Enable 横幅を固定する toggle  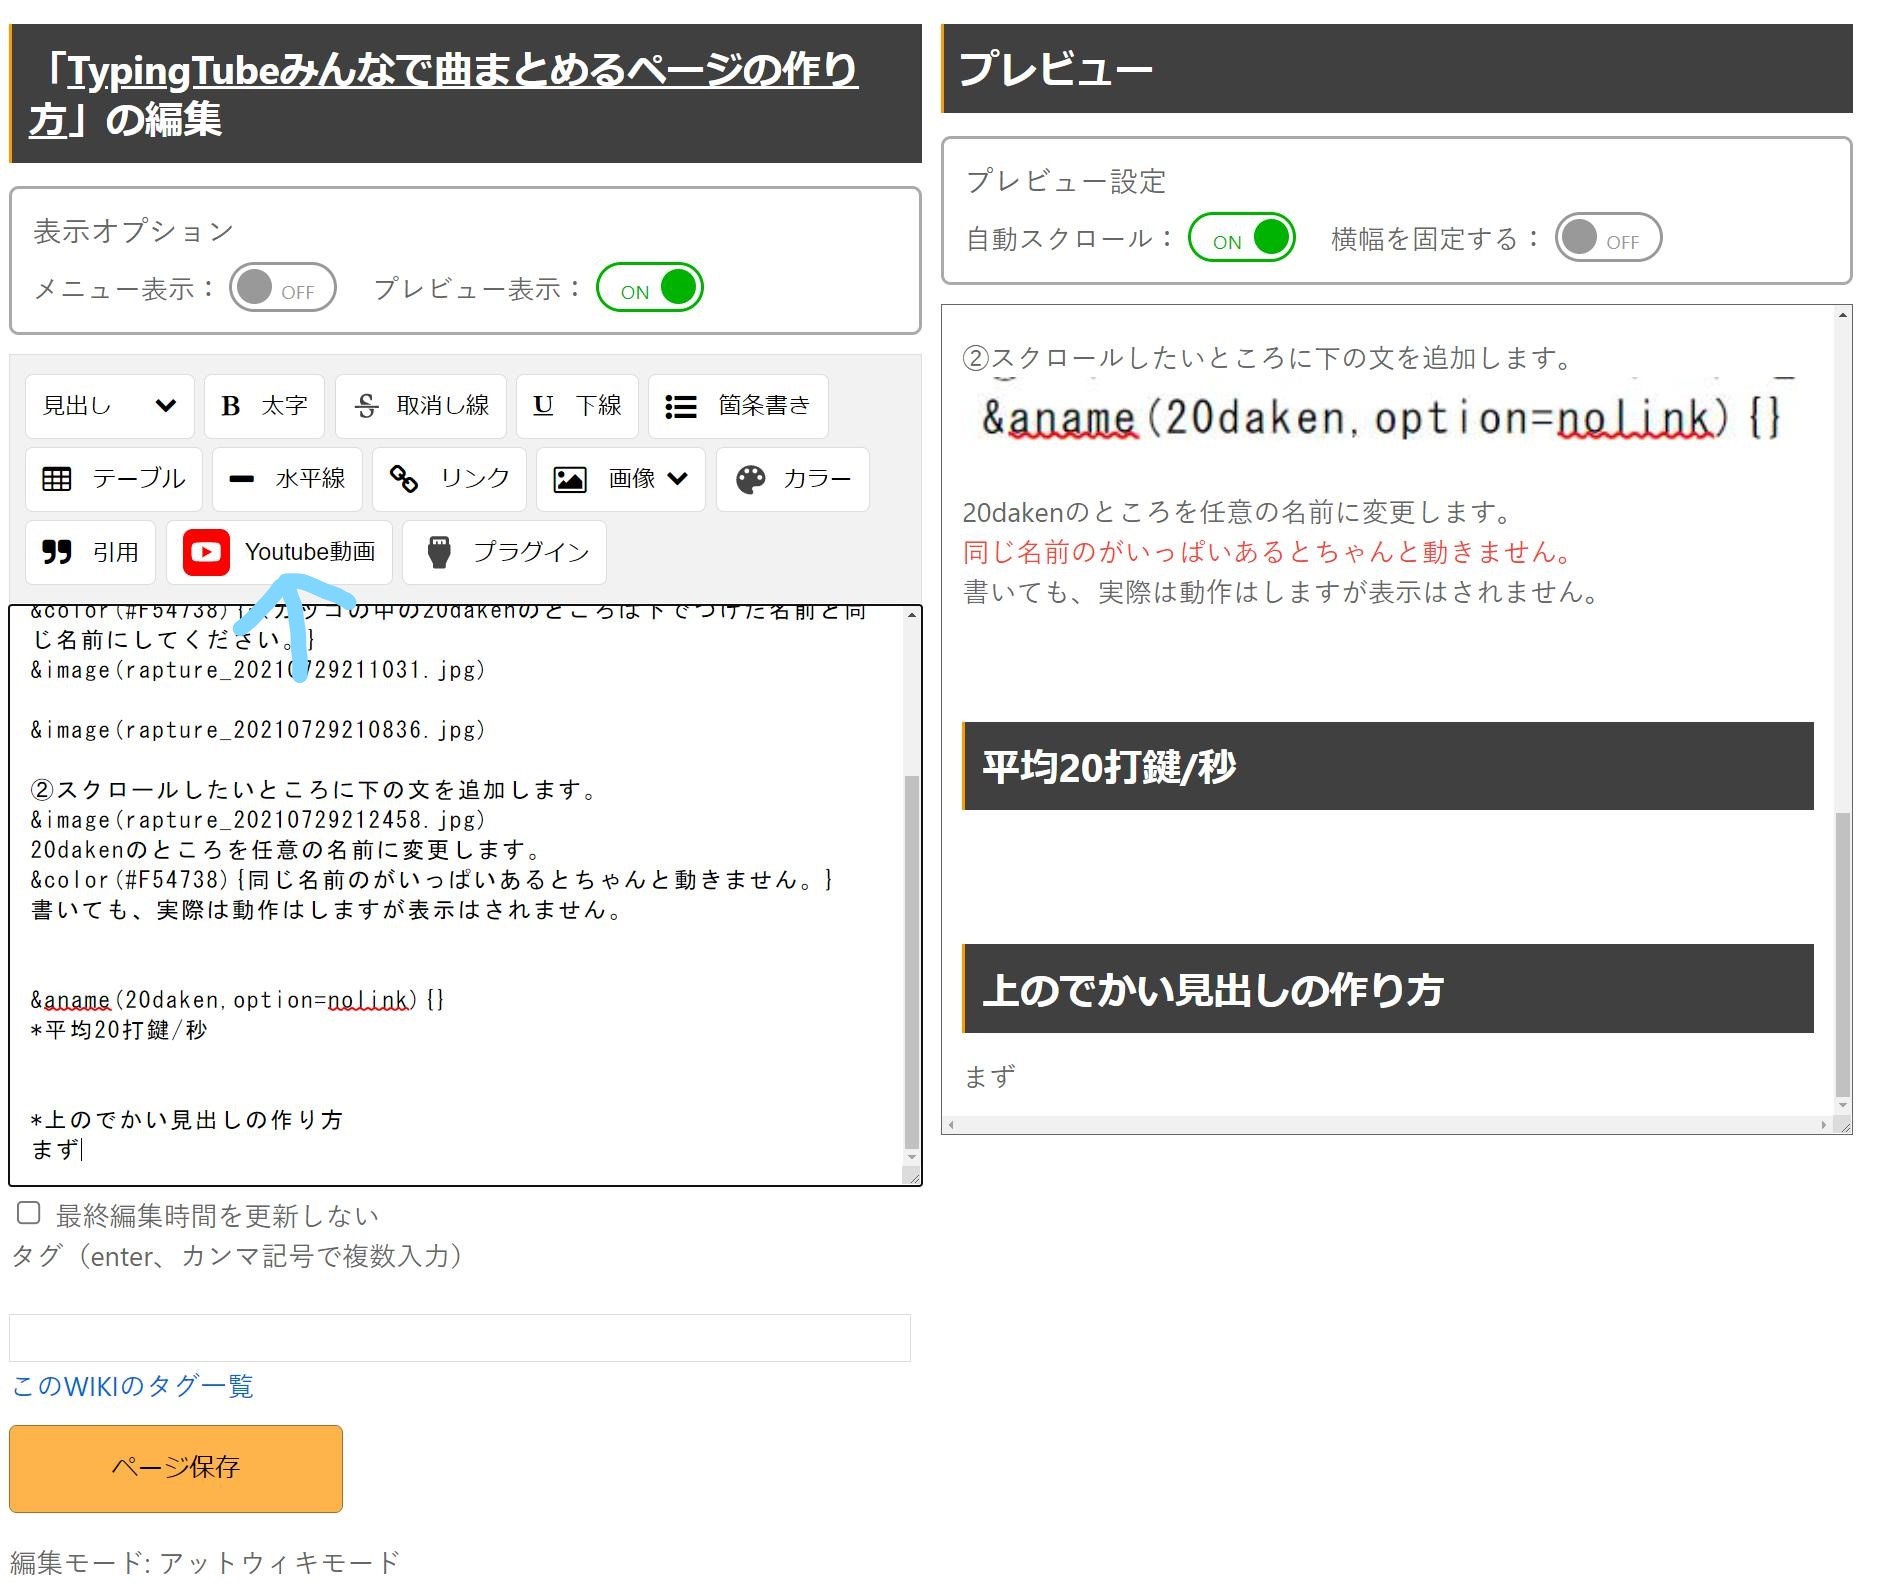click(x=1608, y=238)
